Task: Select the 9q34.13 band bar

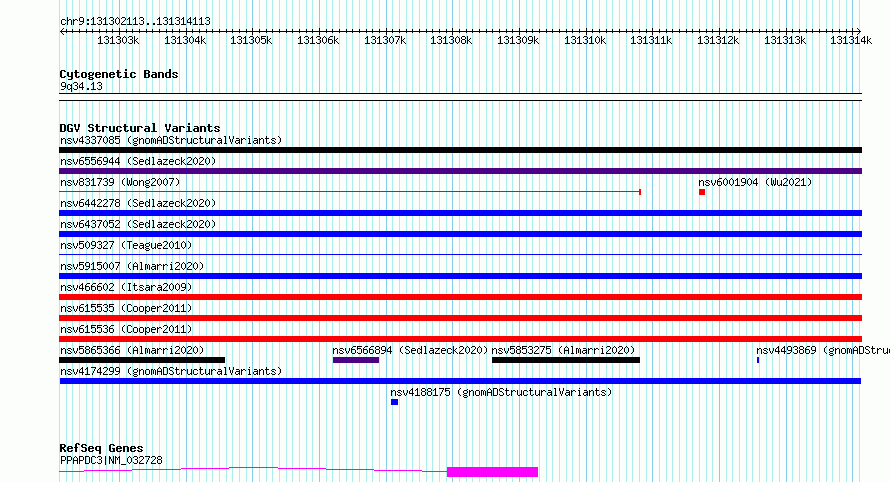Action: click(460, 97)
